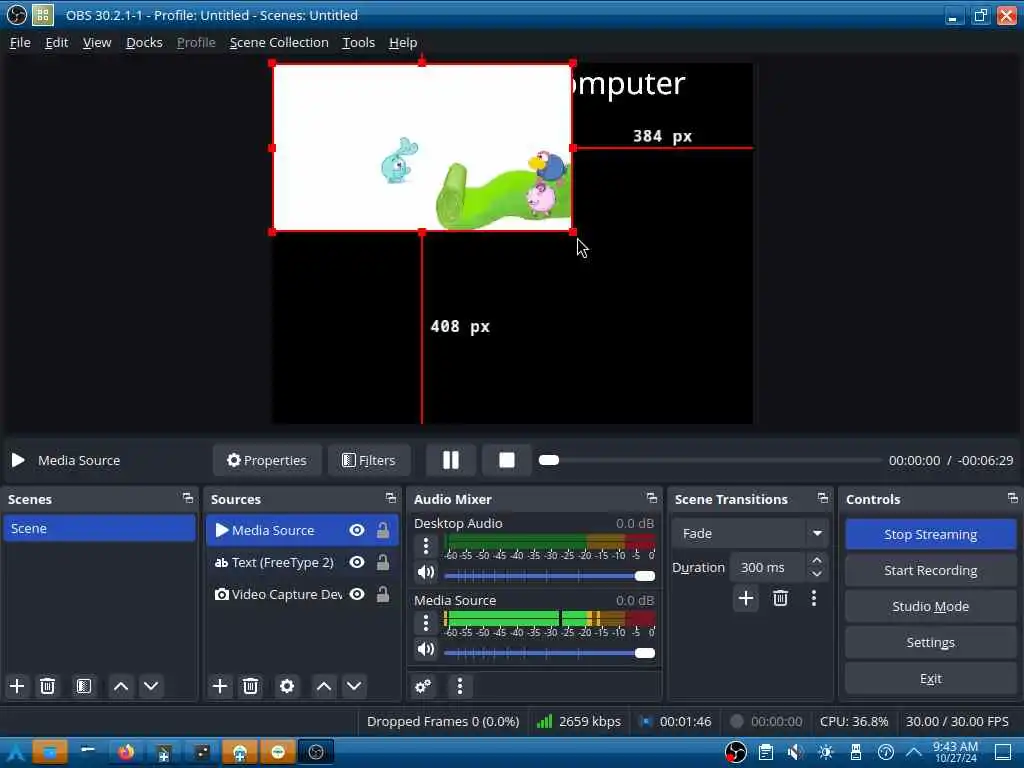Select Video Capture Device source row
Screen dimensions: 1024x768
(x=302, y=594)
